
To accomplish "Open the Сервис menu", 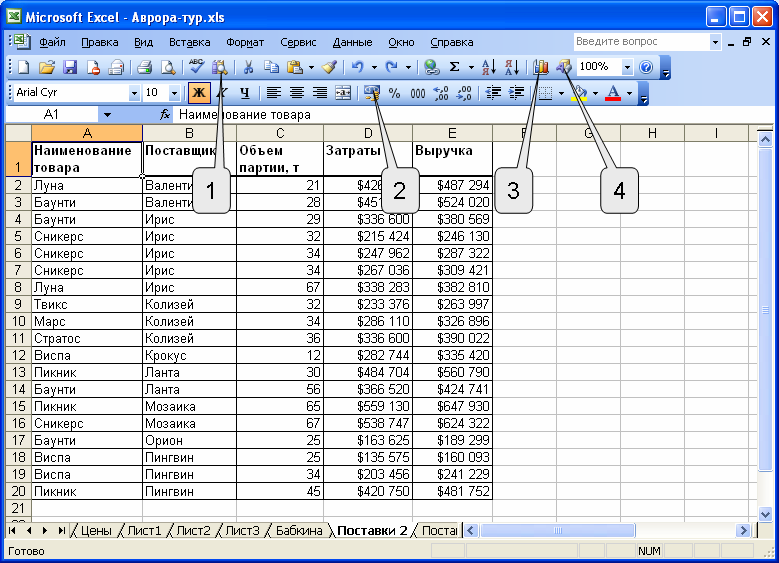I will pos(298,42).
